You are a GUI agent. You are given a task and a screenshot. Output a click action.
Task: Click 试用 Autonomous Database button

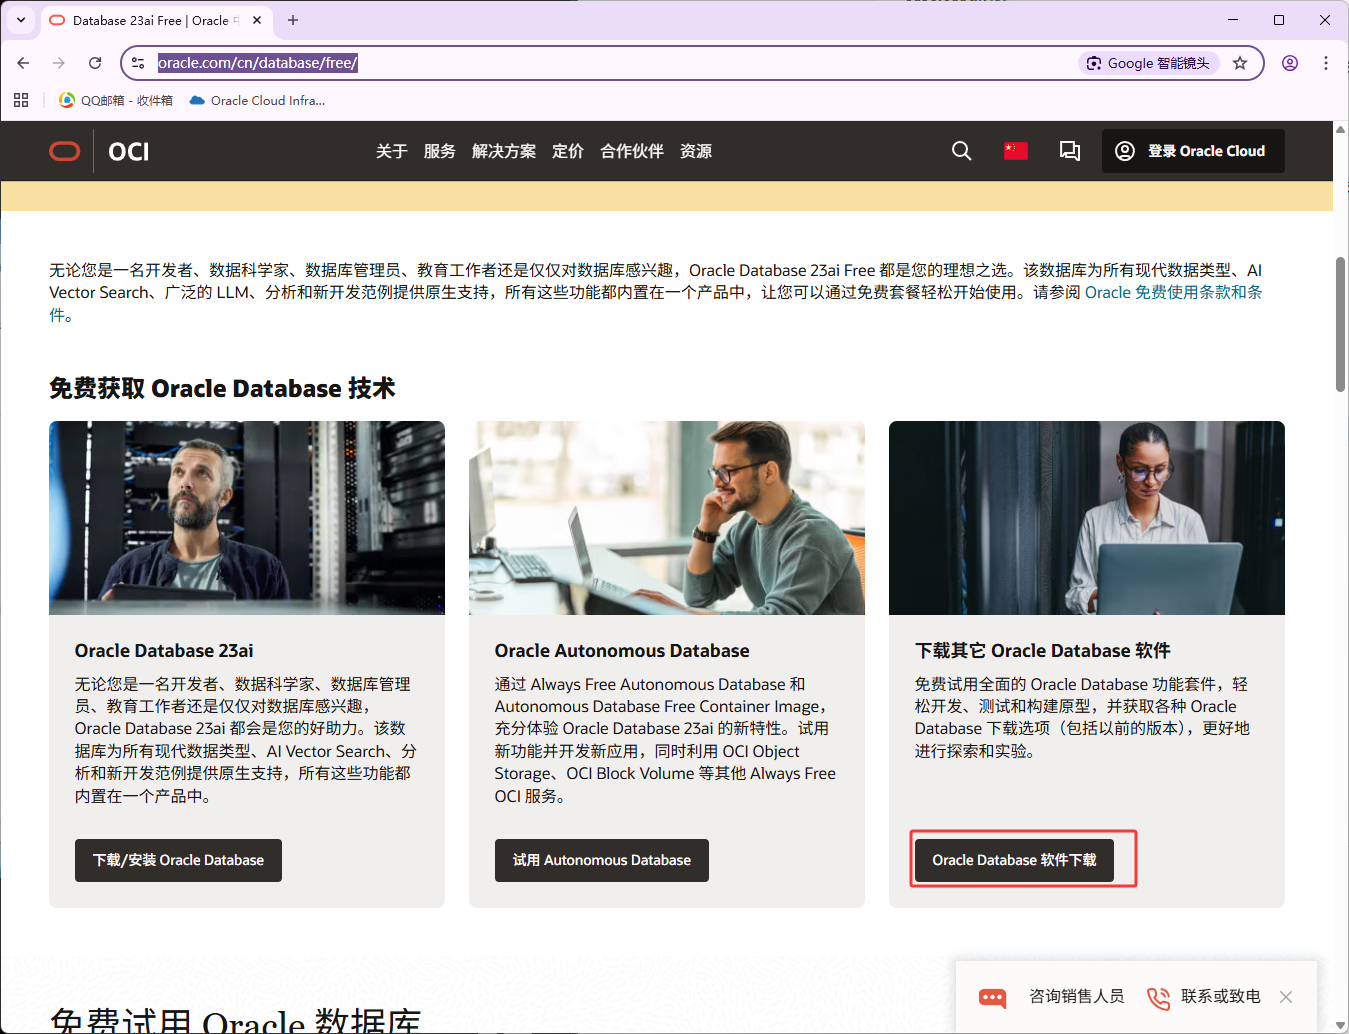[602, 860]
